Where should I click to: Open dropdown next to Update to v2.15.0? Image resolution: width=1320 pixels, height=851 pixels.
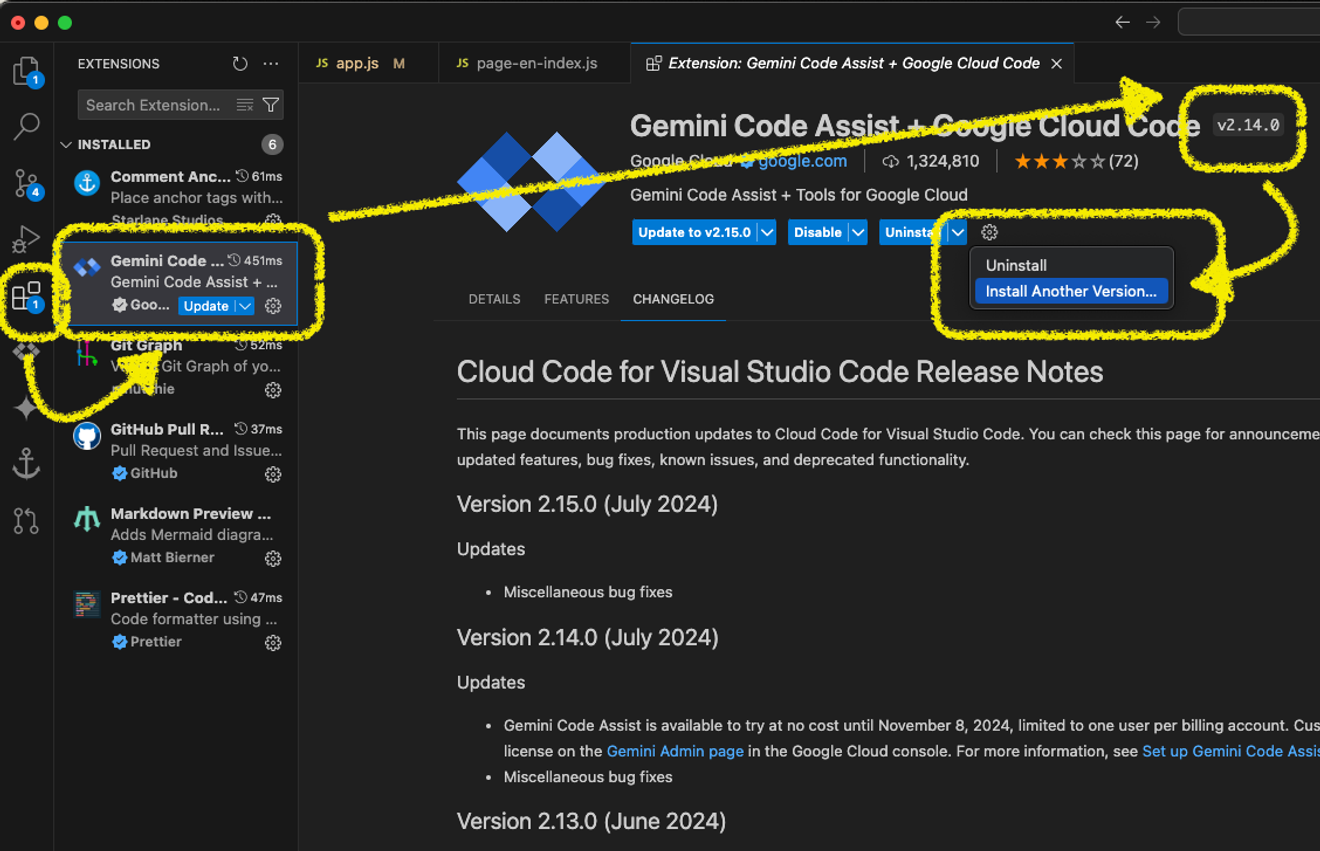[767, 232]
